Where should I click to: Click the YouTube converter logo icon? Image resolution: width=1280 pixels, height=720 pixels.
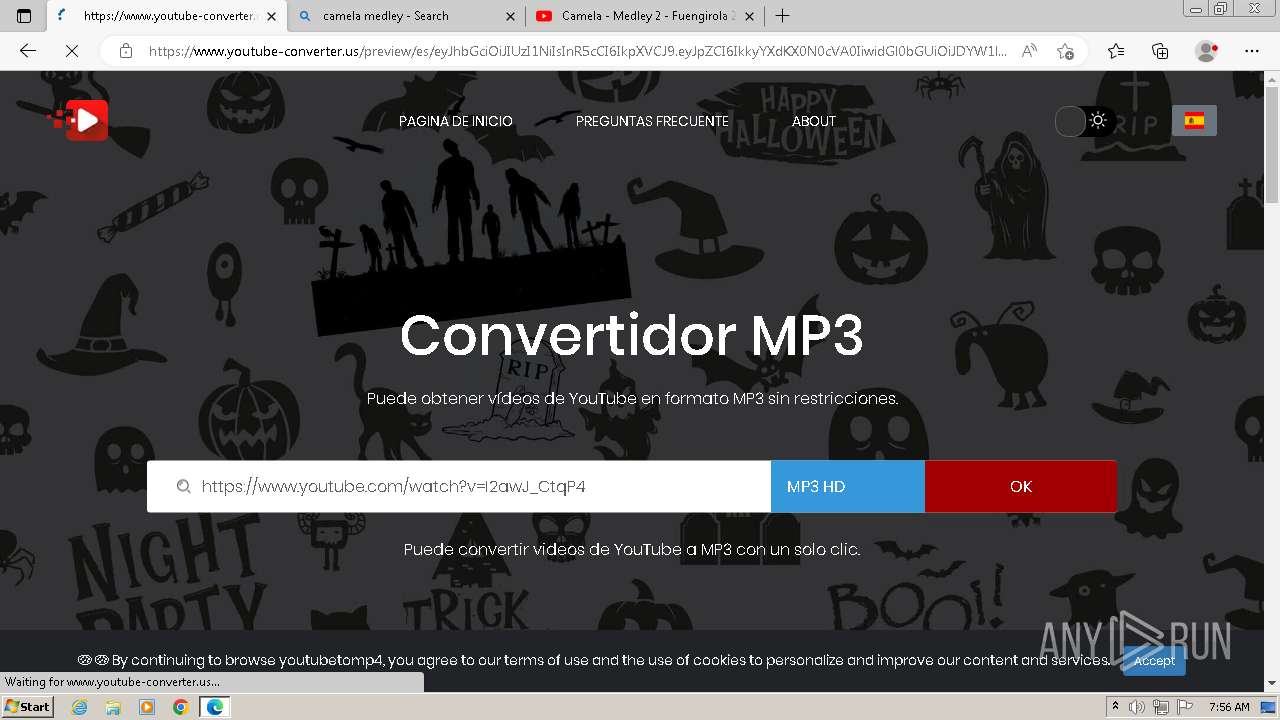coord(79,121)
